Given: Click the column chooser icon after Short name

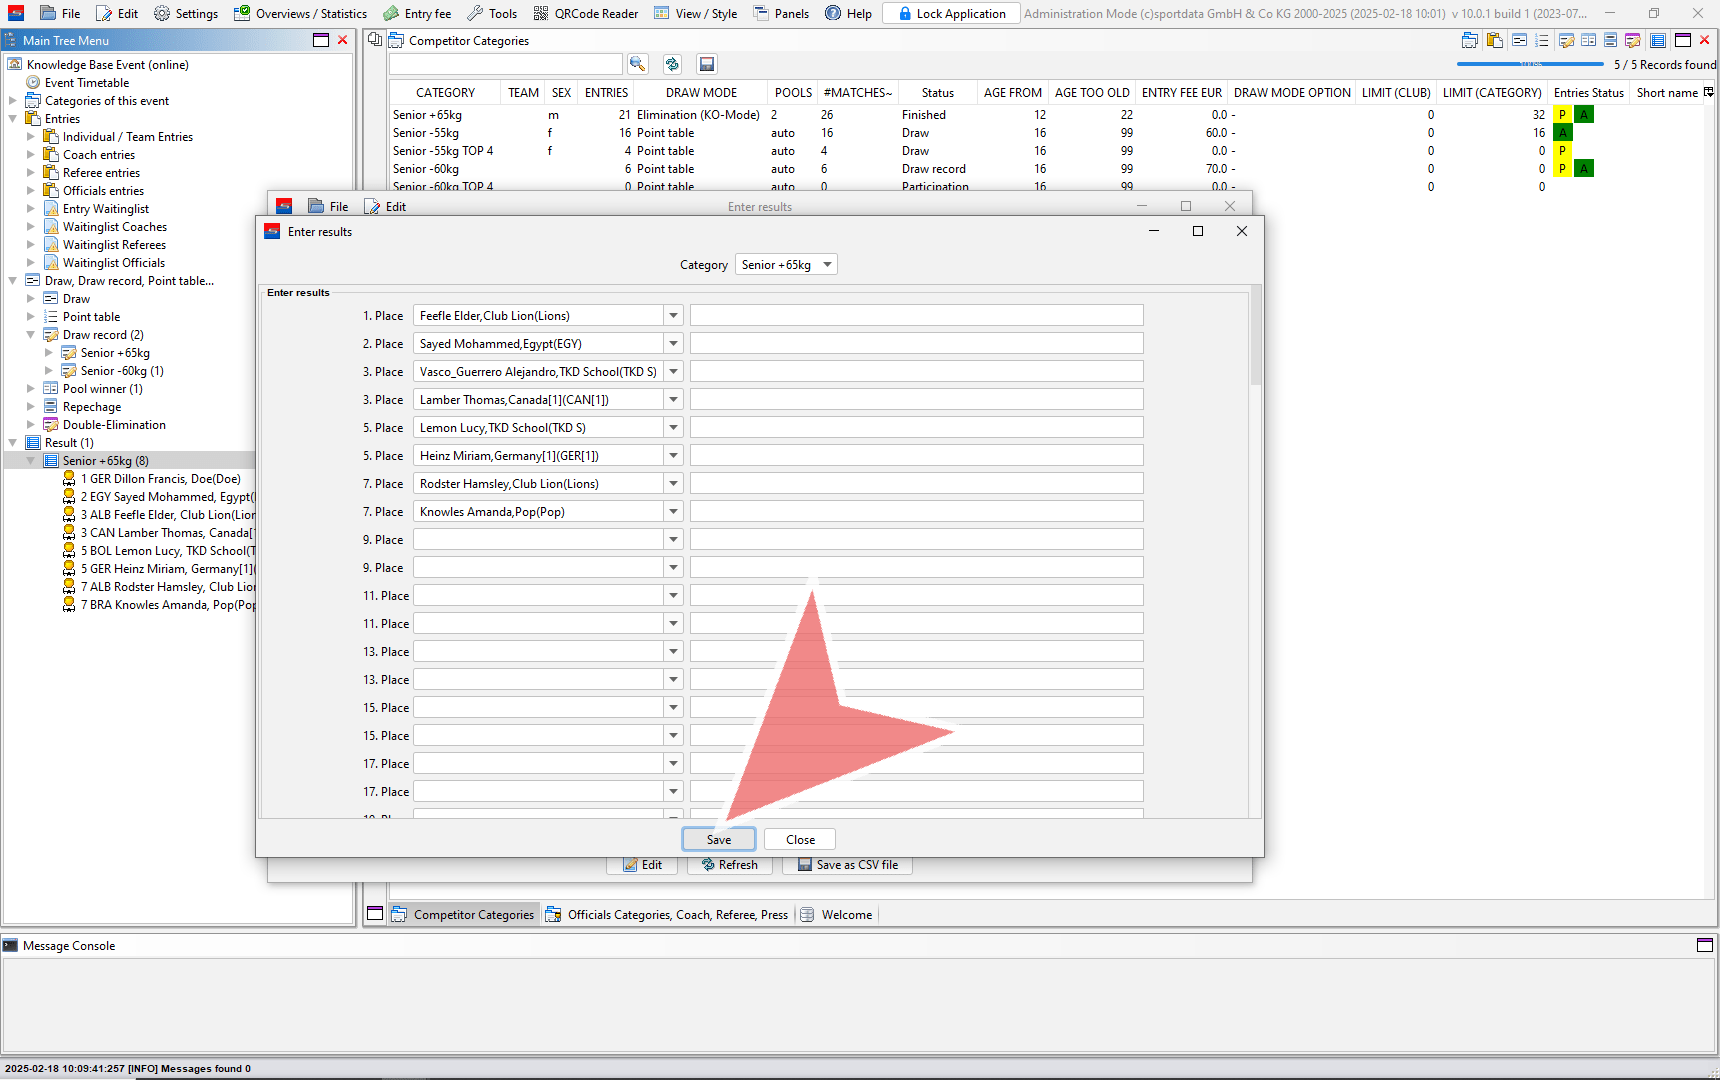Looking at the screenshot, I should click(1709, 92).
